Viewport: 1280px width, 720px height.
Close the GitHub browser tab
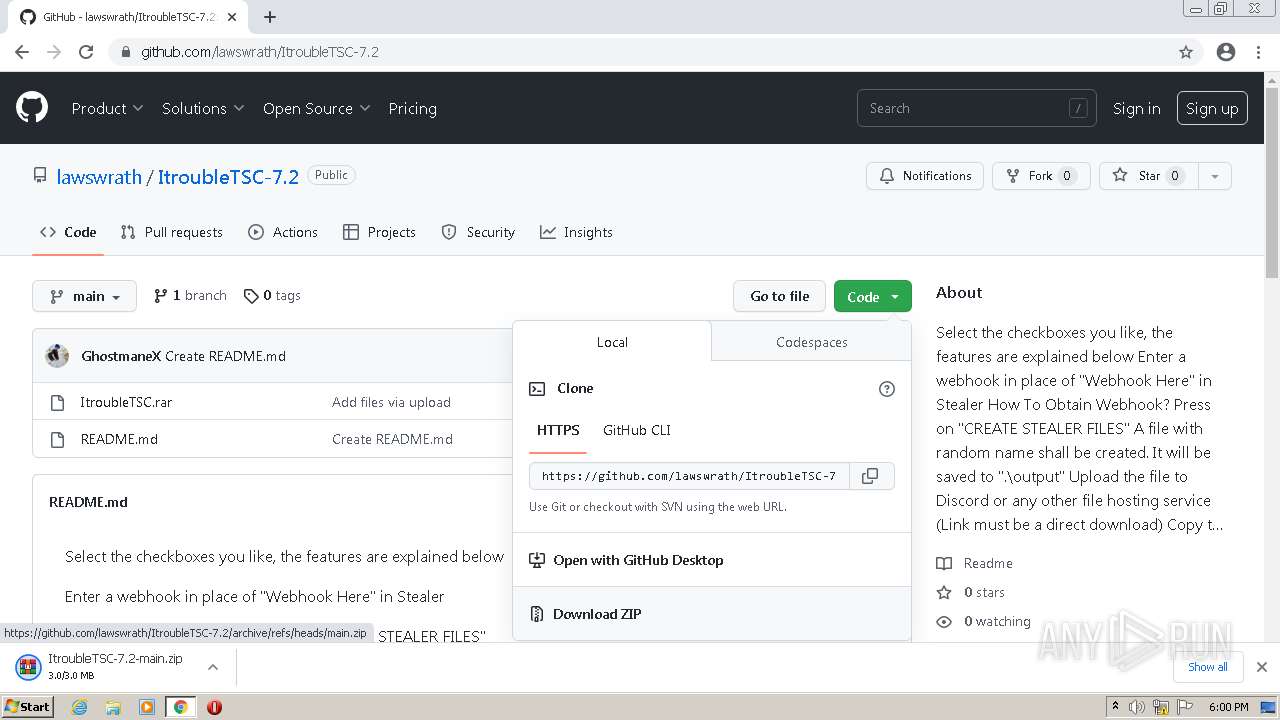coord(232,17)
